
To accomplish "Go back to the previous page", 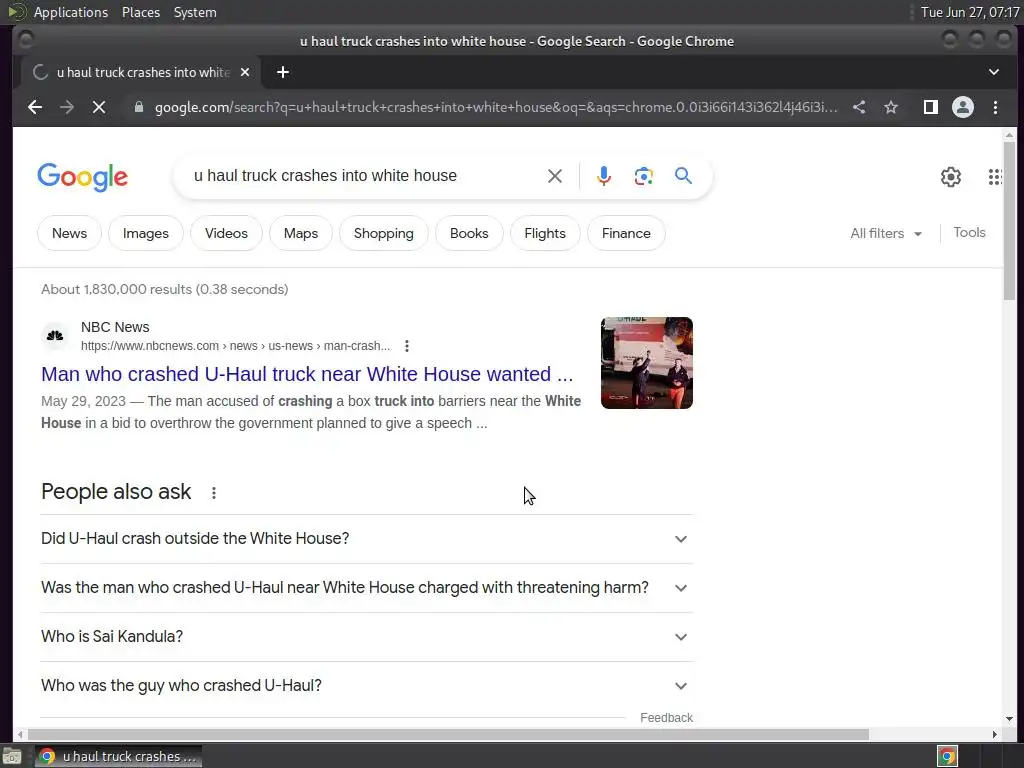I will coord(35,107).
